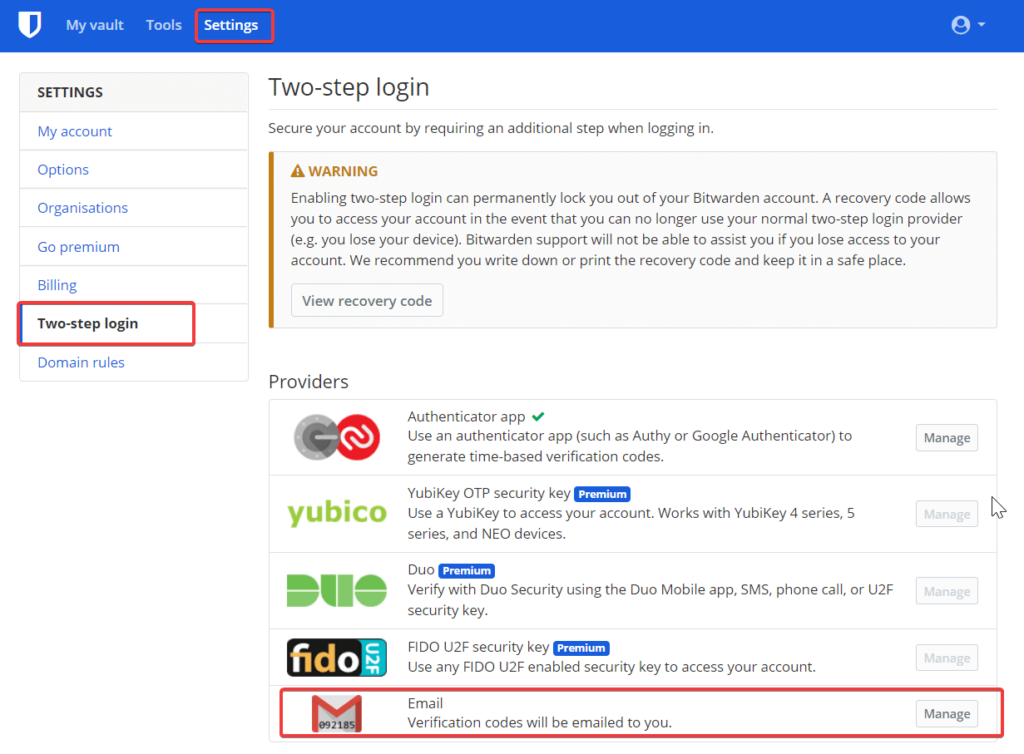This screenshot has width=1024, height=754.
Task: Click the 'Email' provider title
Action: point(425,703)
